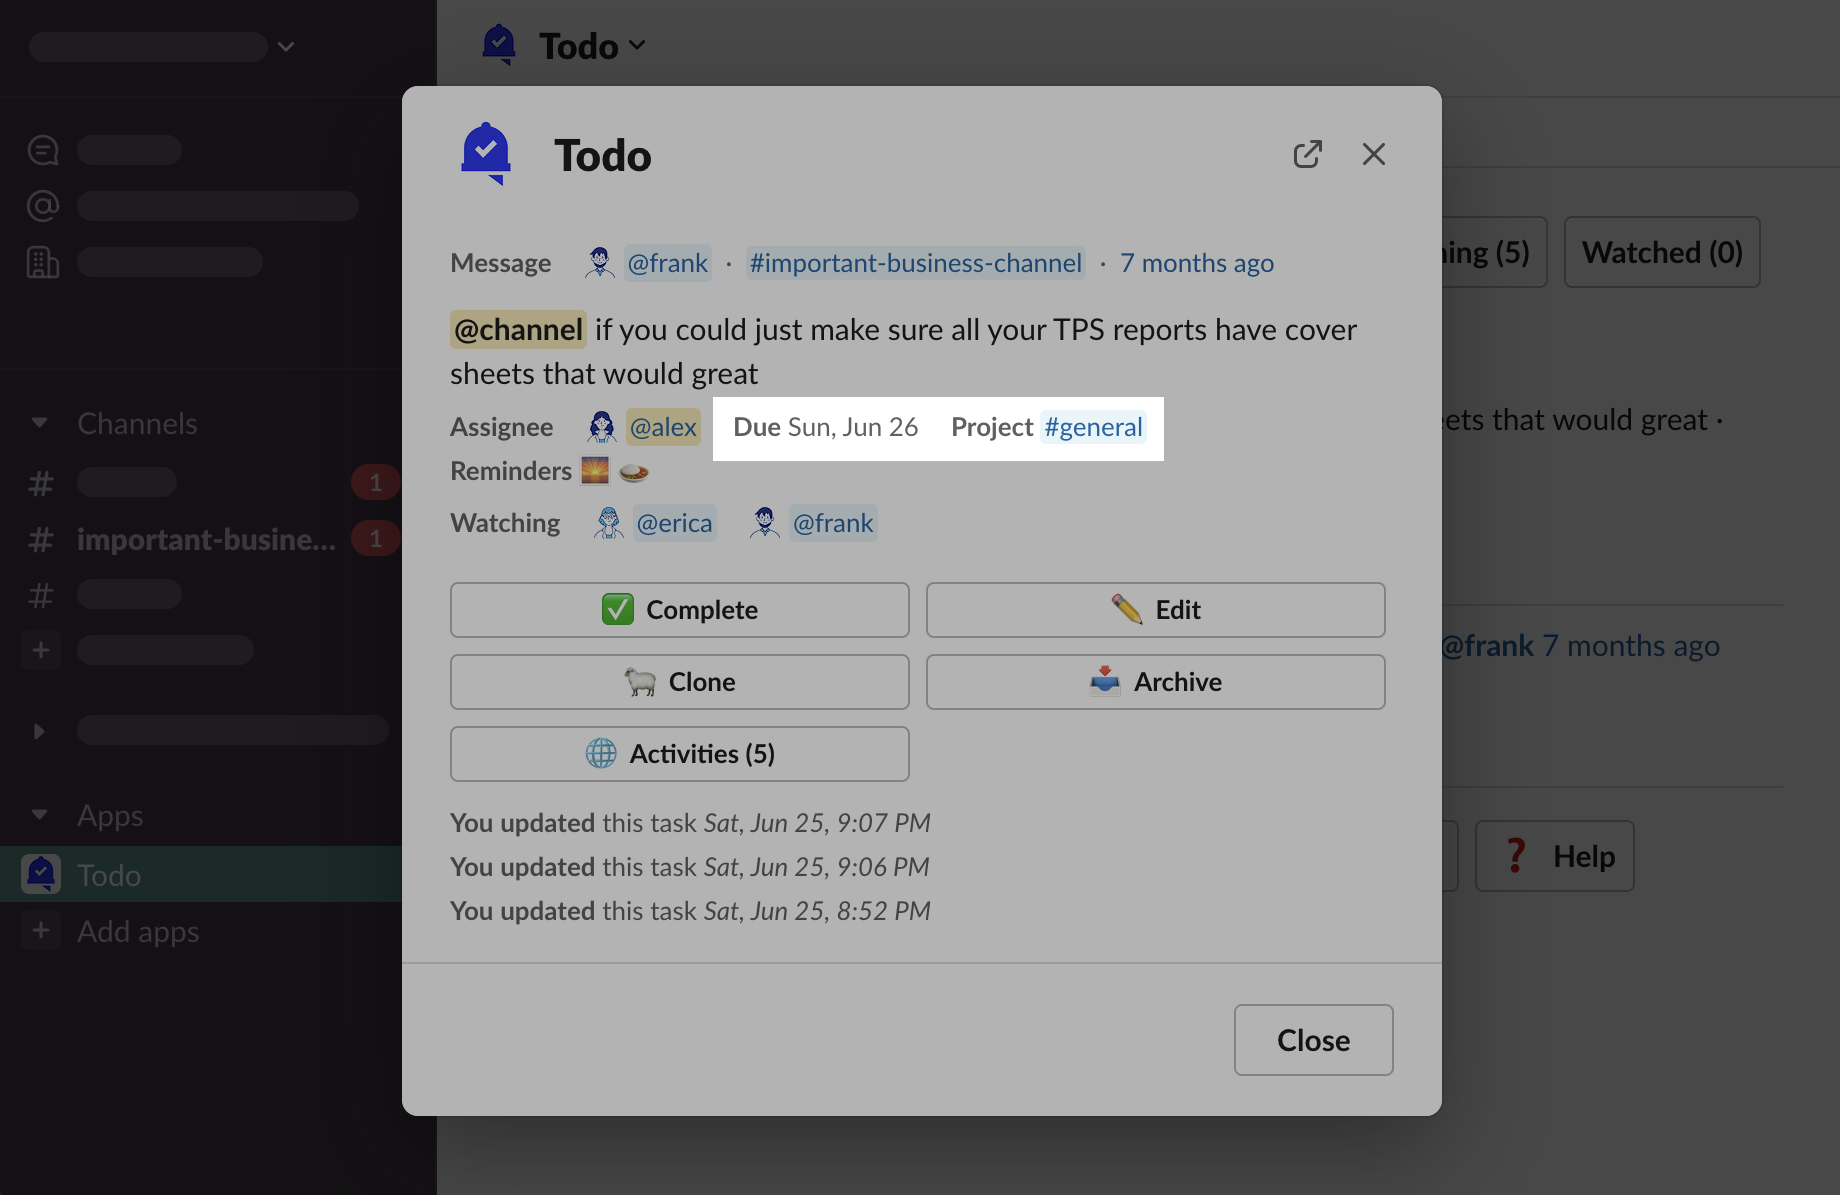Open the workspace name dropdown

(286, 47)
